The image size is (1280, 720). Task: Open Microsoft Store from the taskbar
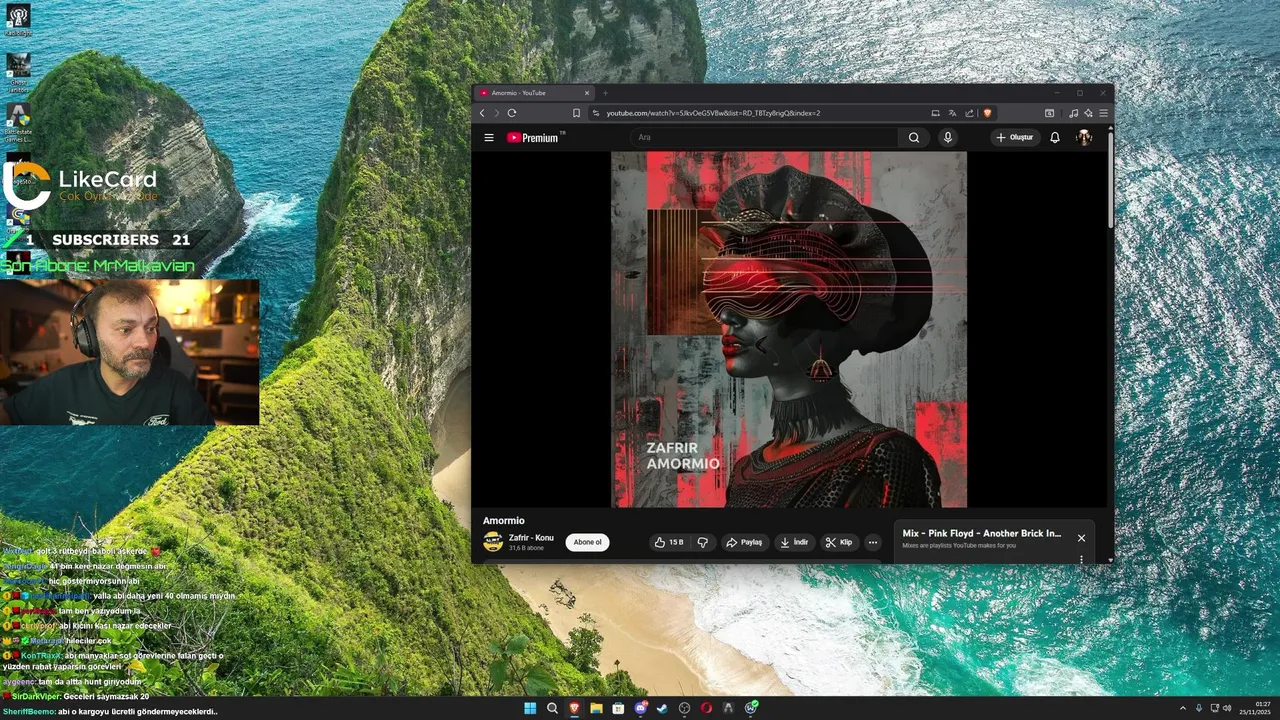618,708
